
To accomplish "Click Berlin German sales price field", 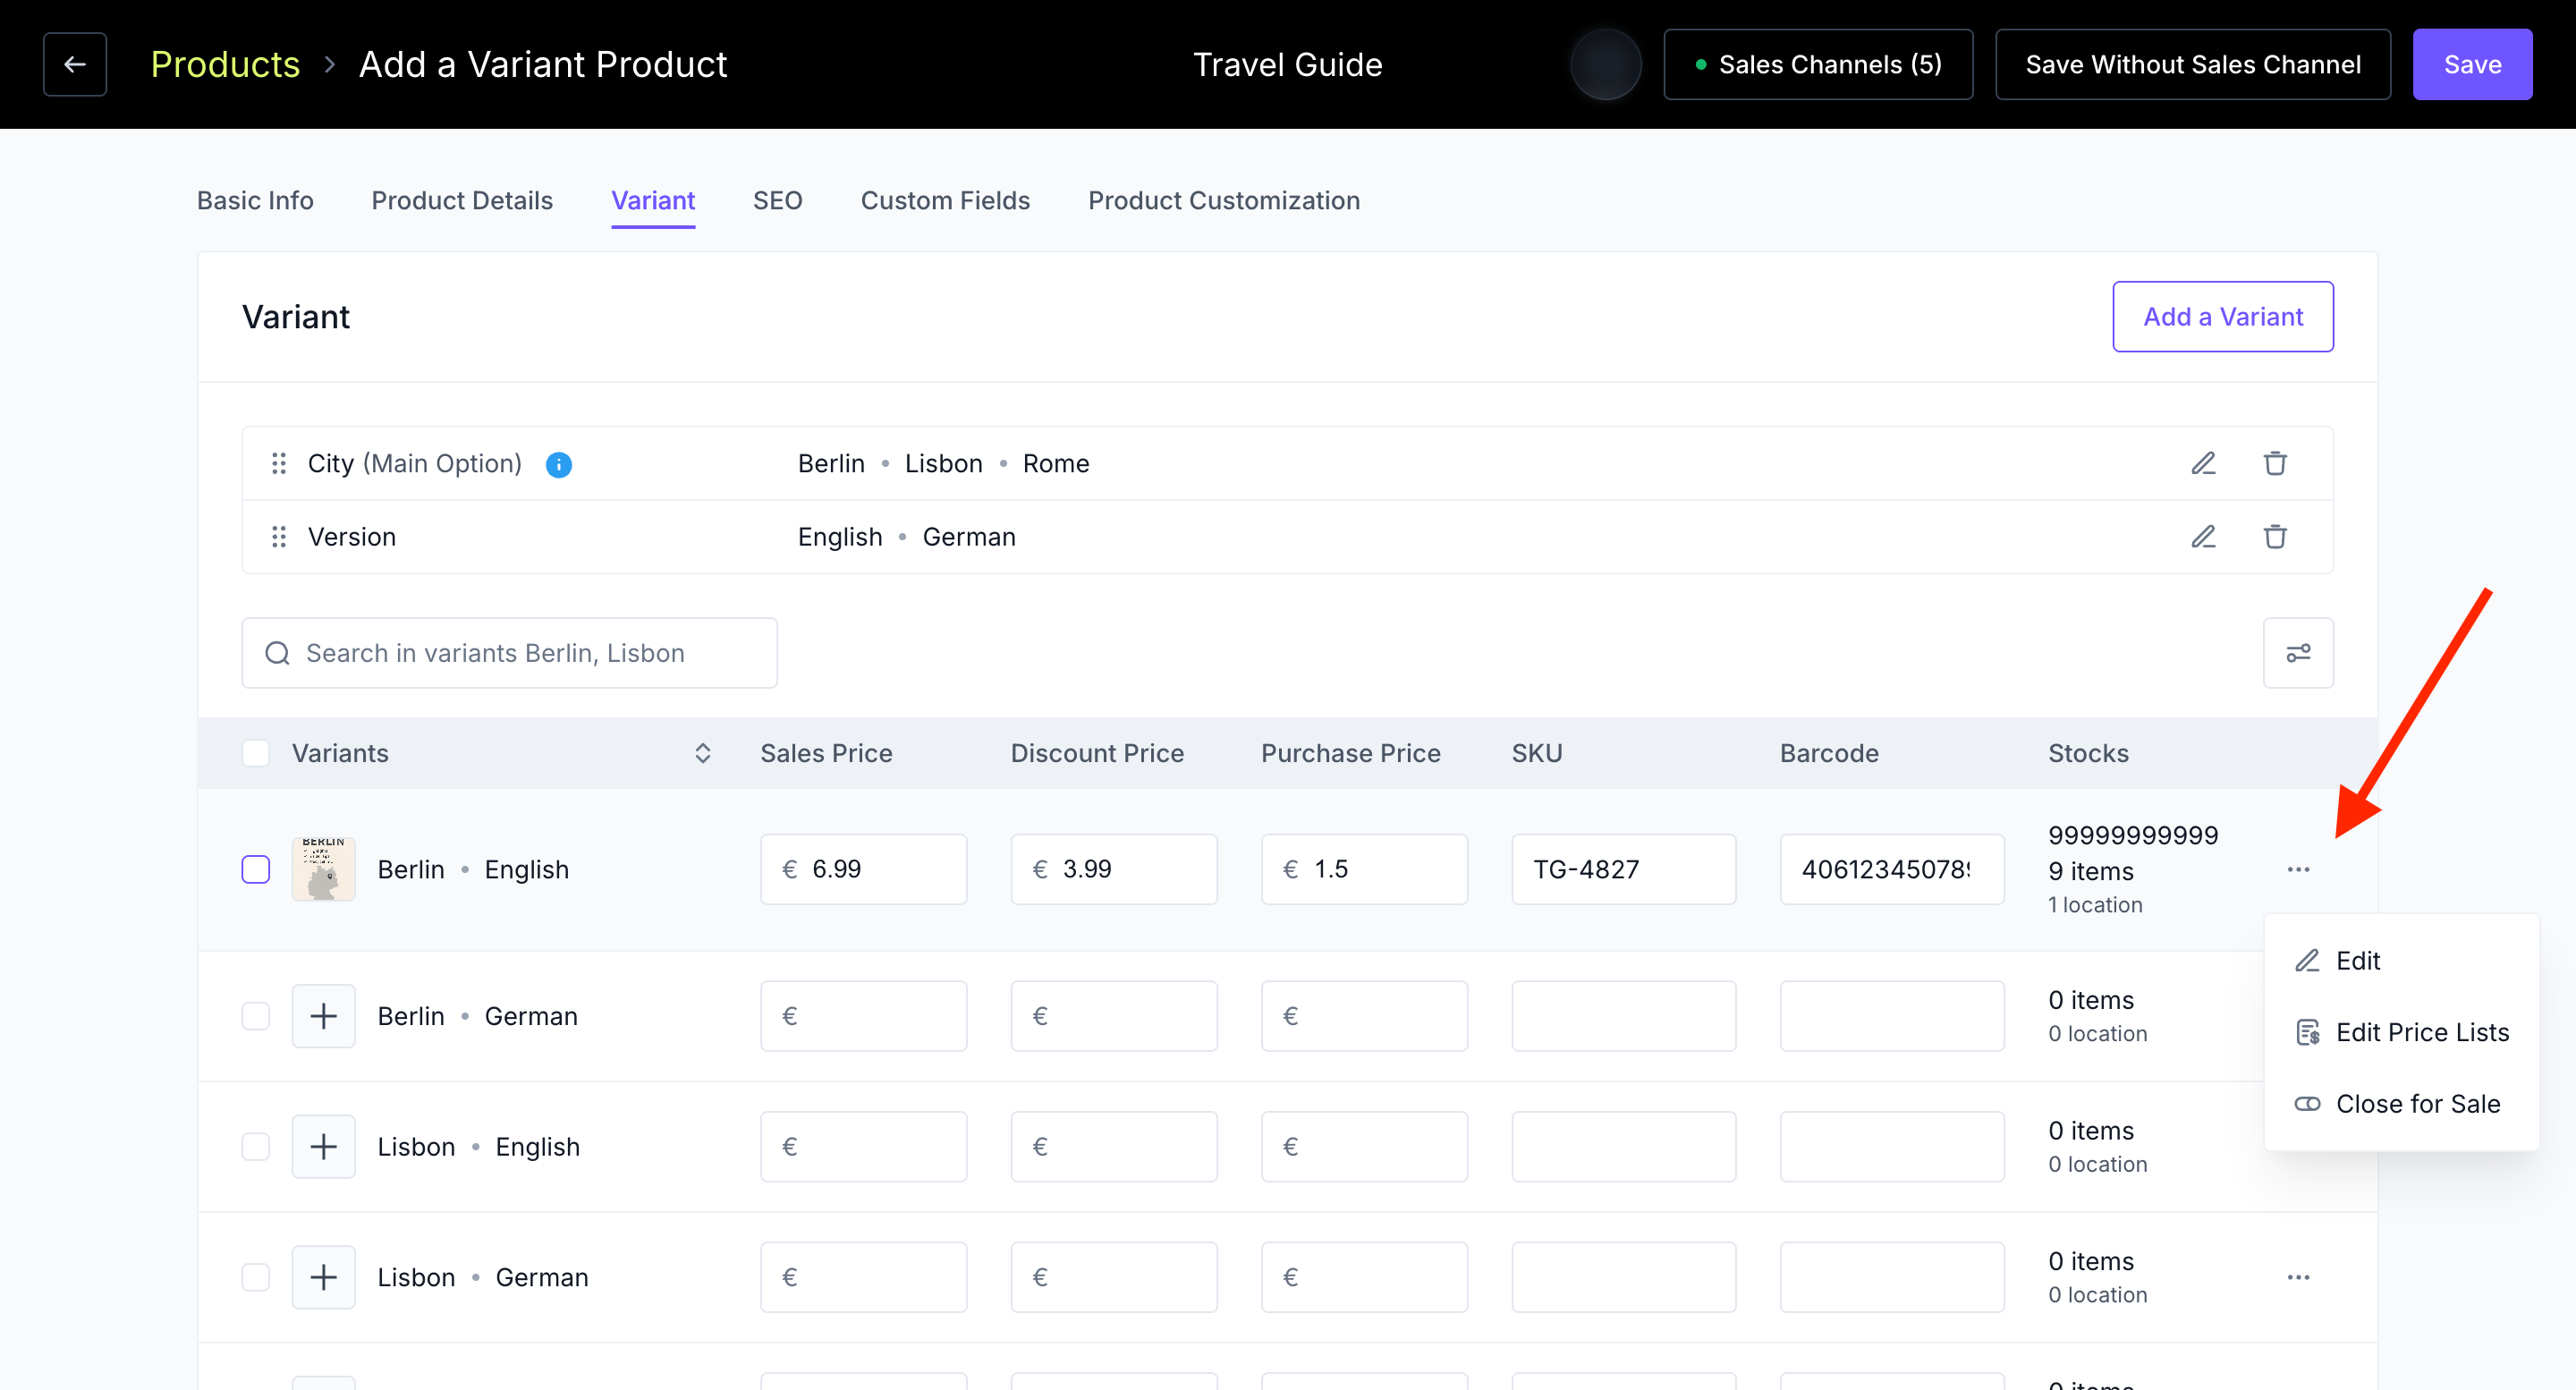I will click(x=863, y=1016).
